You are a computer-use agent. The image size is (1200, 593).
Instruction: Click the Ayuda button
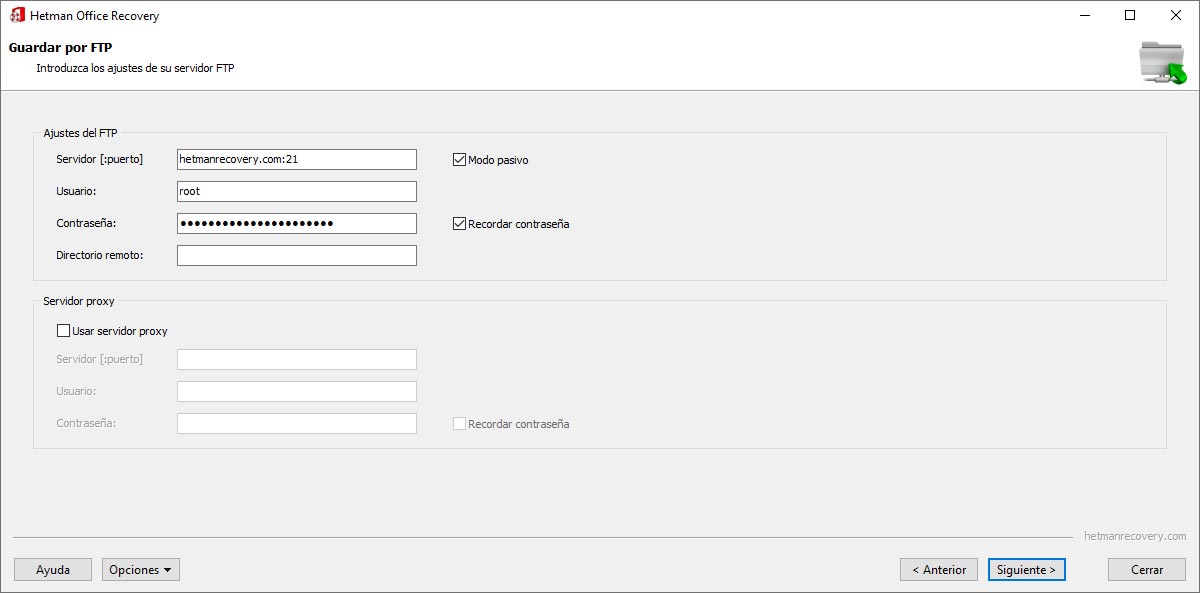tap(53, 570)
